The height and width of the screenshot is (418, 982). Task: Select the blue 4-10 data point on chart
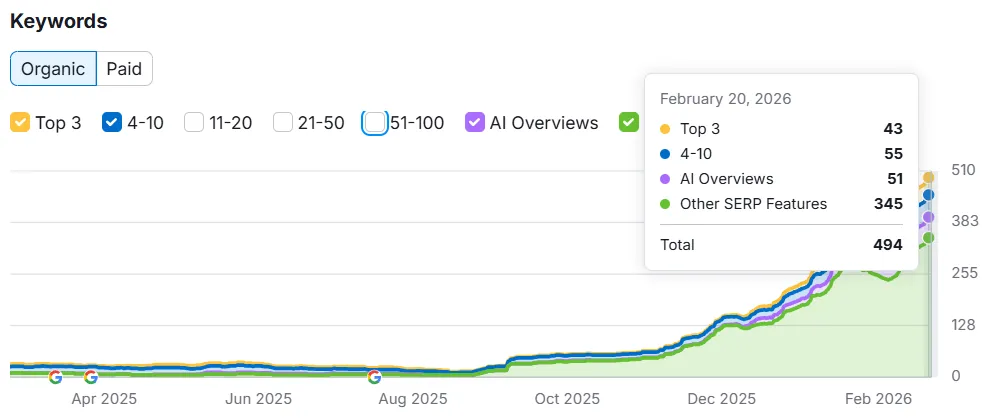(928, 195)
